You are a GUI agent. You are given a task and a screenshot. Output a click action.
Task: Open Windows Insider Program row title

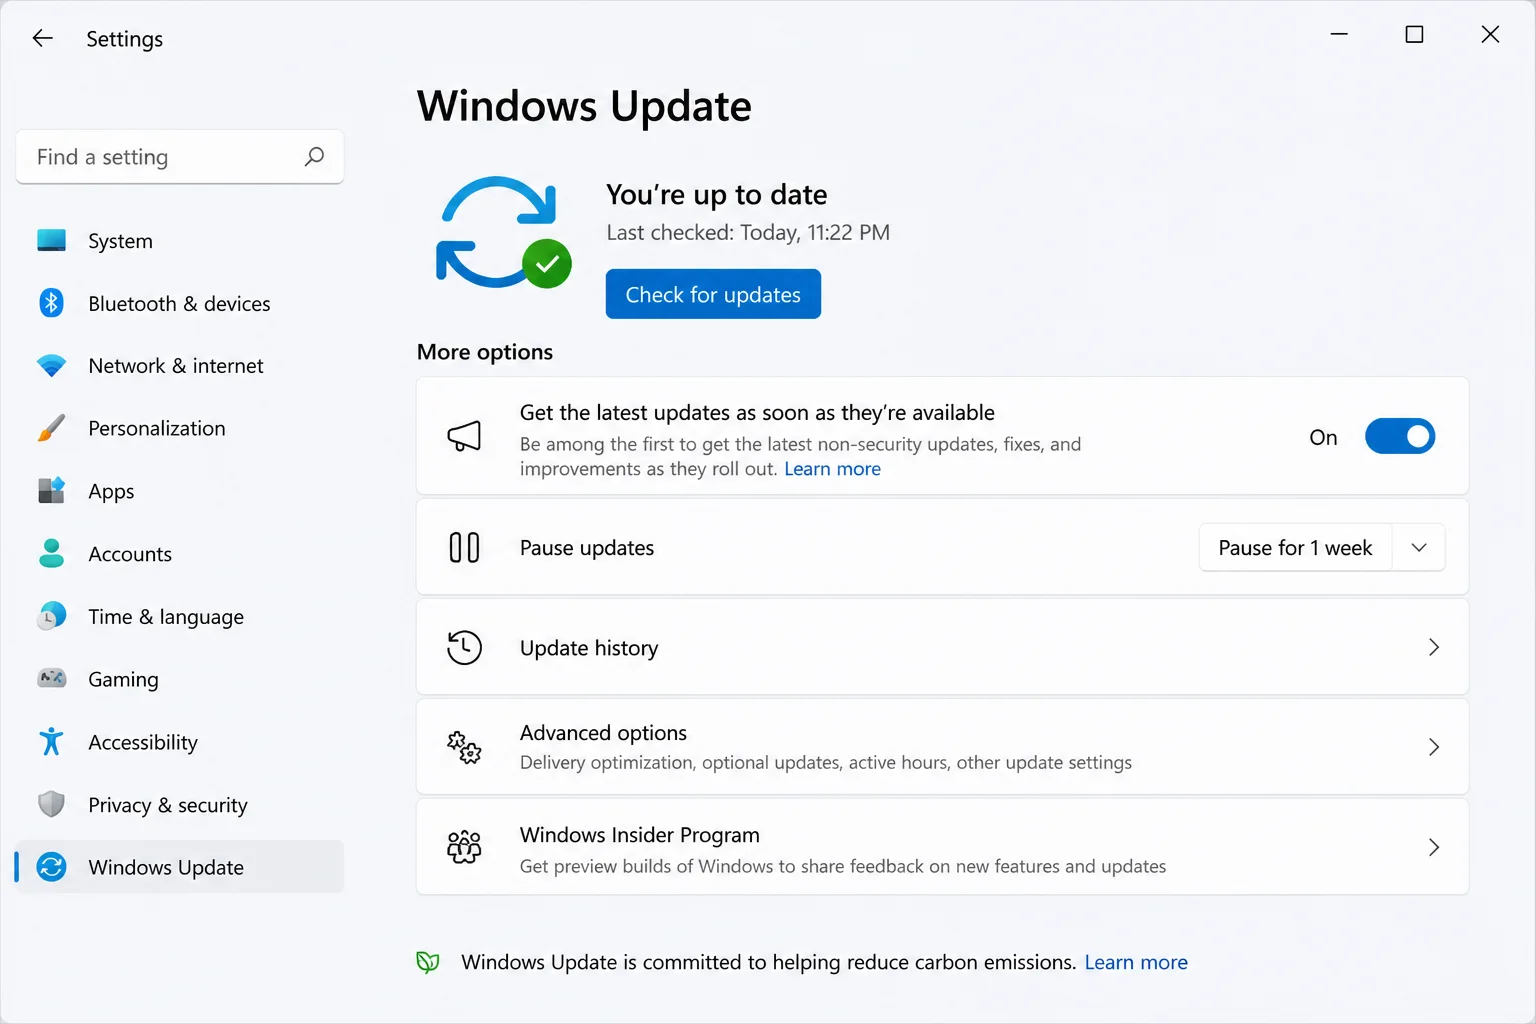[640, 835]
